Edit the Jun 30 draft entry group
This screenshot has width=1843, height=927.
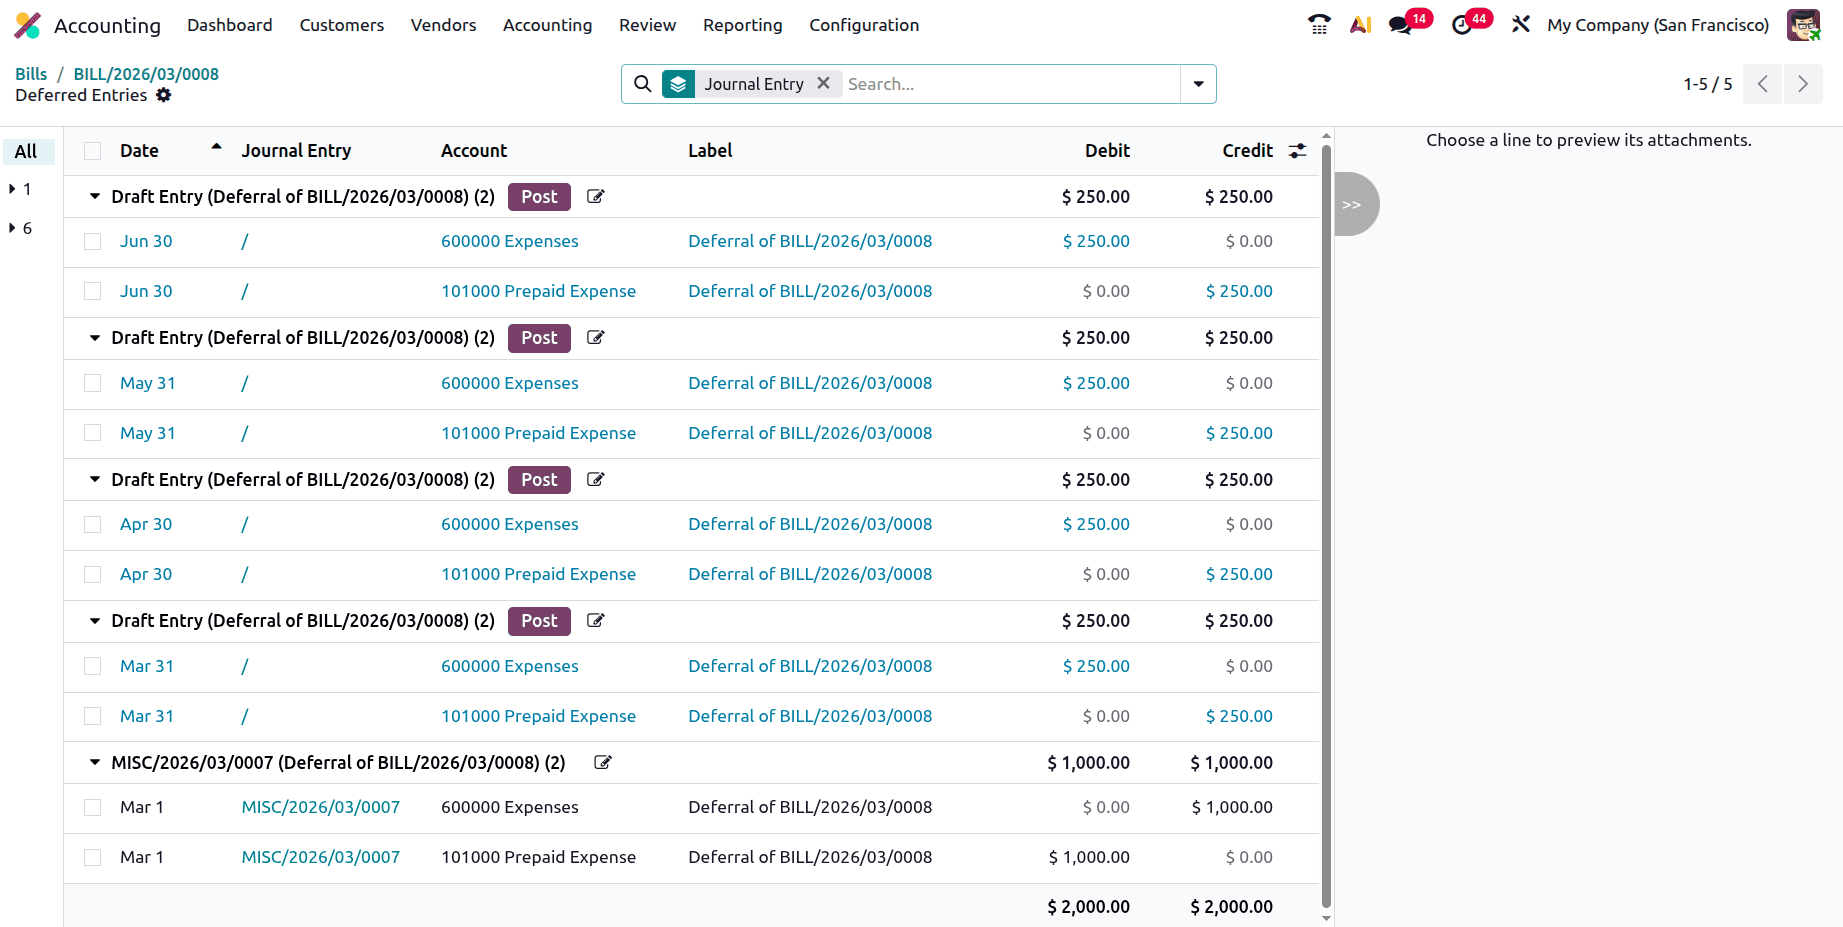(x=595, y=197)
